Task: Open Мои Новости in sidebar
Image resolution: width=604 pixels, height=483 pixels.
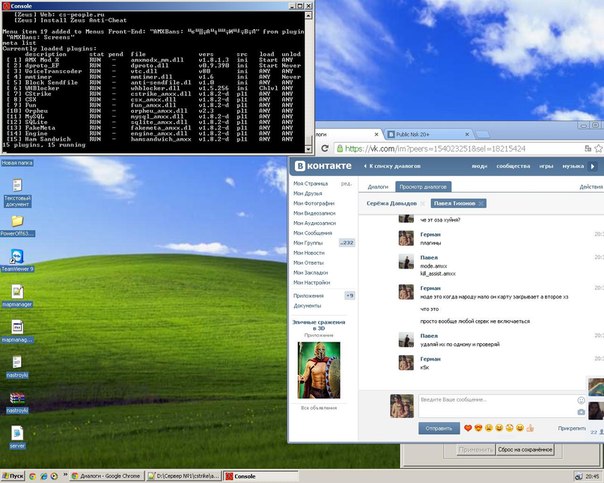Action: coord(309,253)
